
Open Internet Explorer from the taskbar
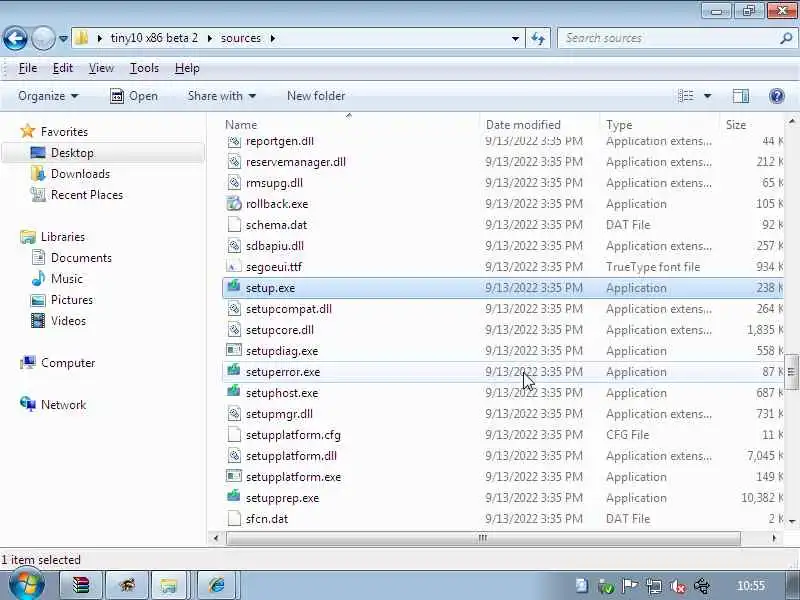[x=217, y=585]
